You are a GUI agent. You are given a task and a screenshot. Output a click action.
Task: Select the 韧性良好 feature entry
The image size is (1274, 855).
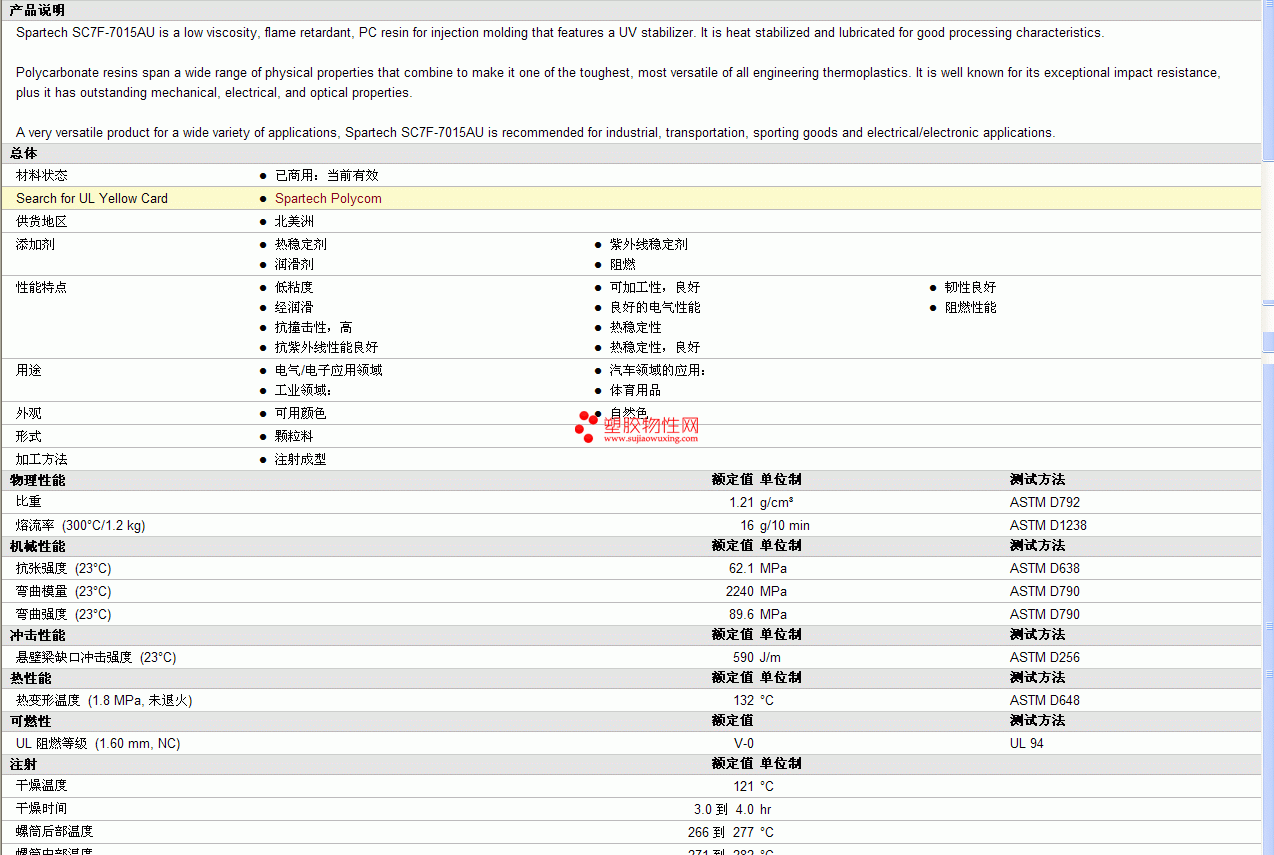coord(971,287)
